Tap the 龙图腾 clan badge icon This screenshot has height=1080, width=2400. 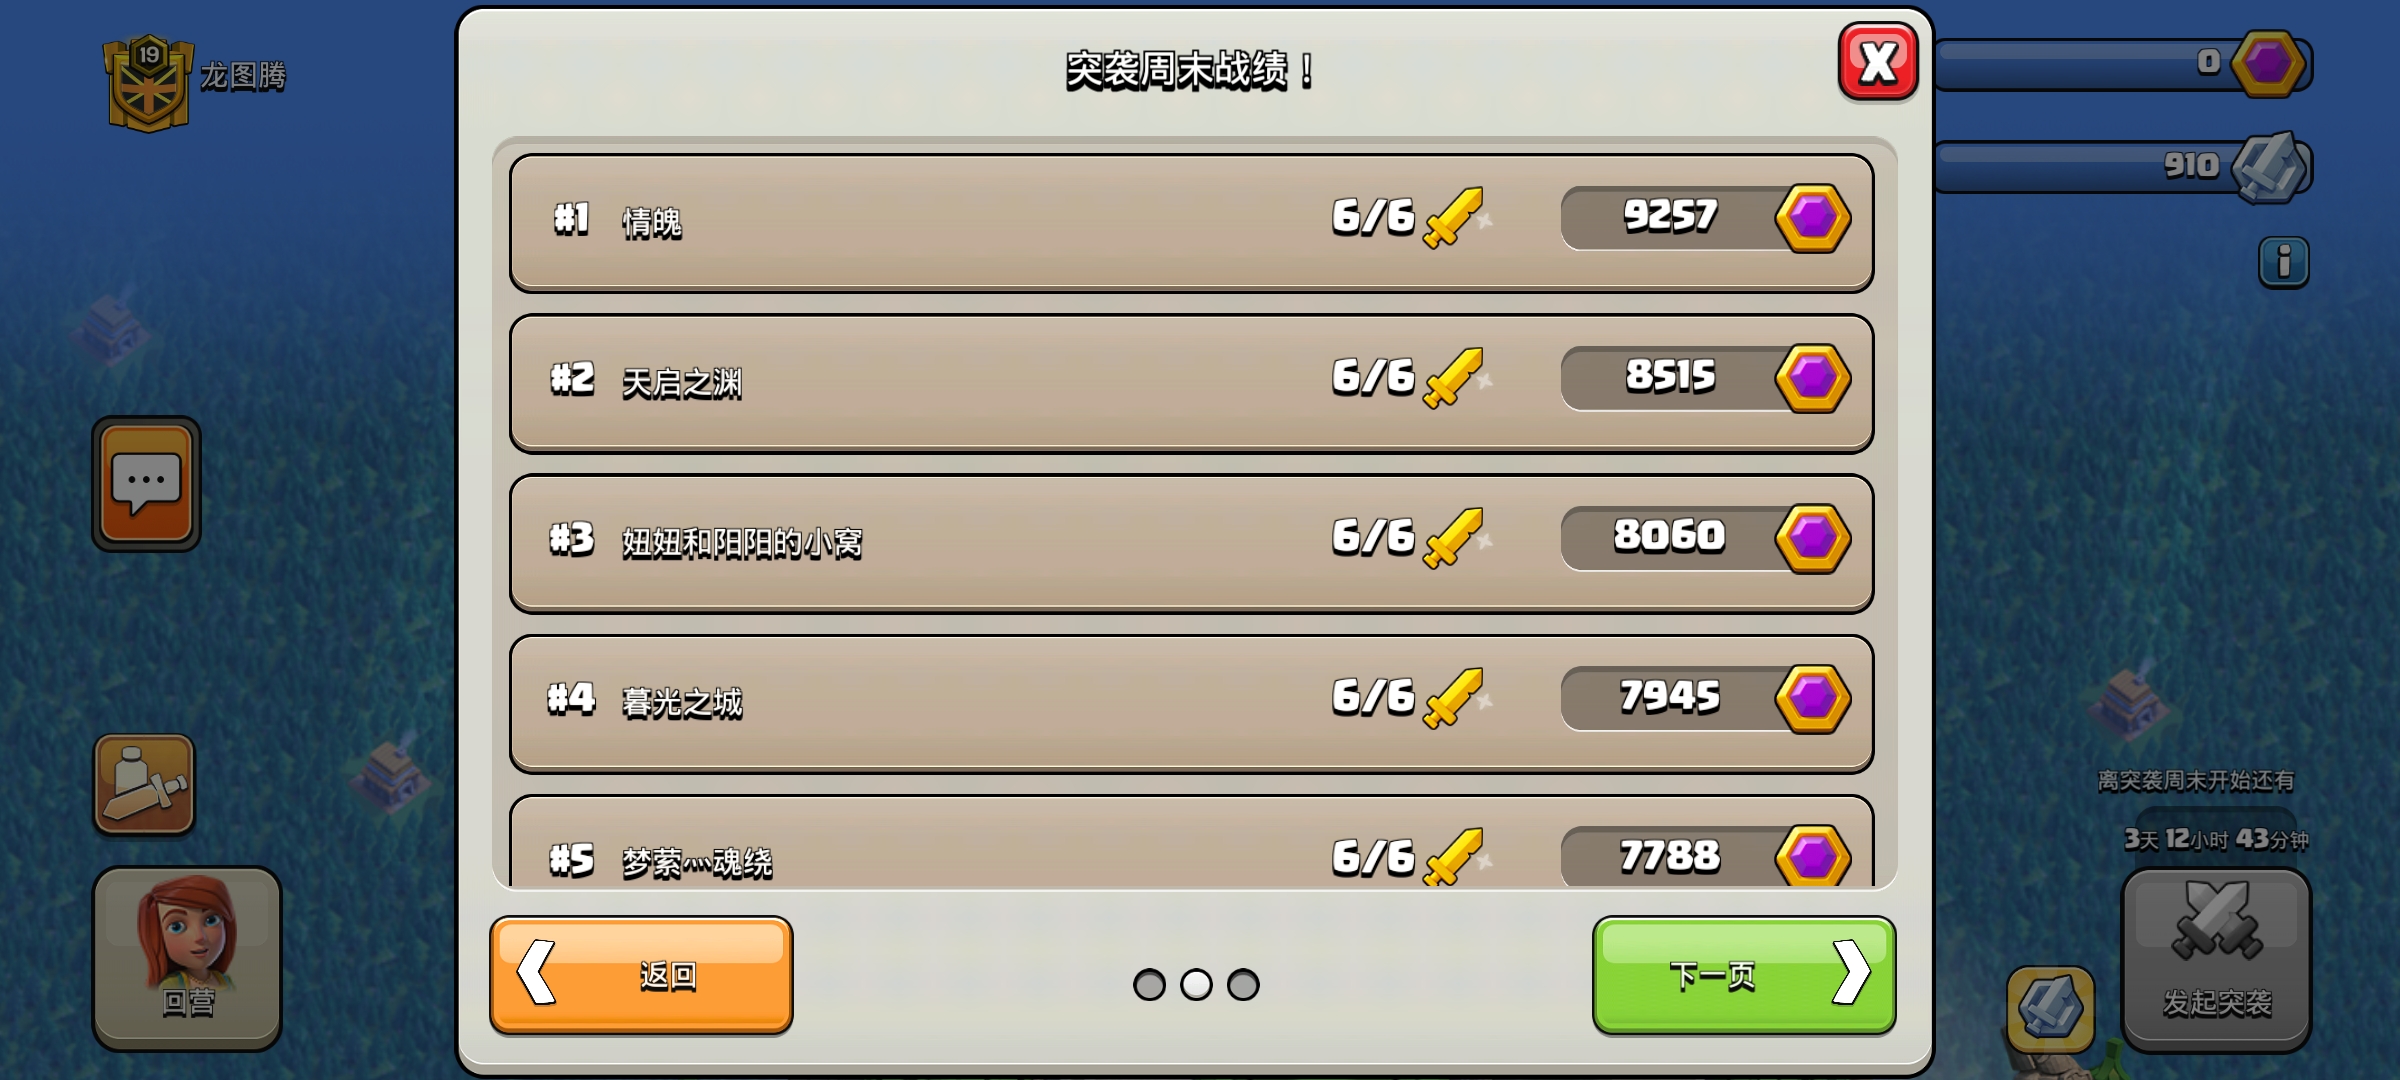click(x=148, y=84)
